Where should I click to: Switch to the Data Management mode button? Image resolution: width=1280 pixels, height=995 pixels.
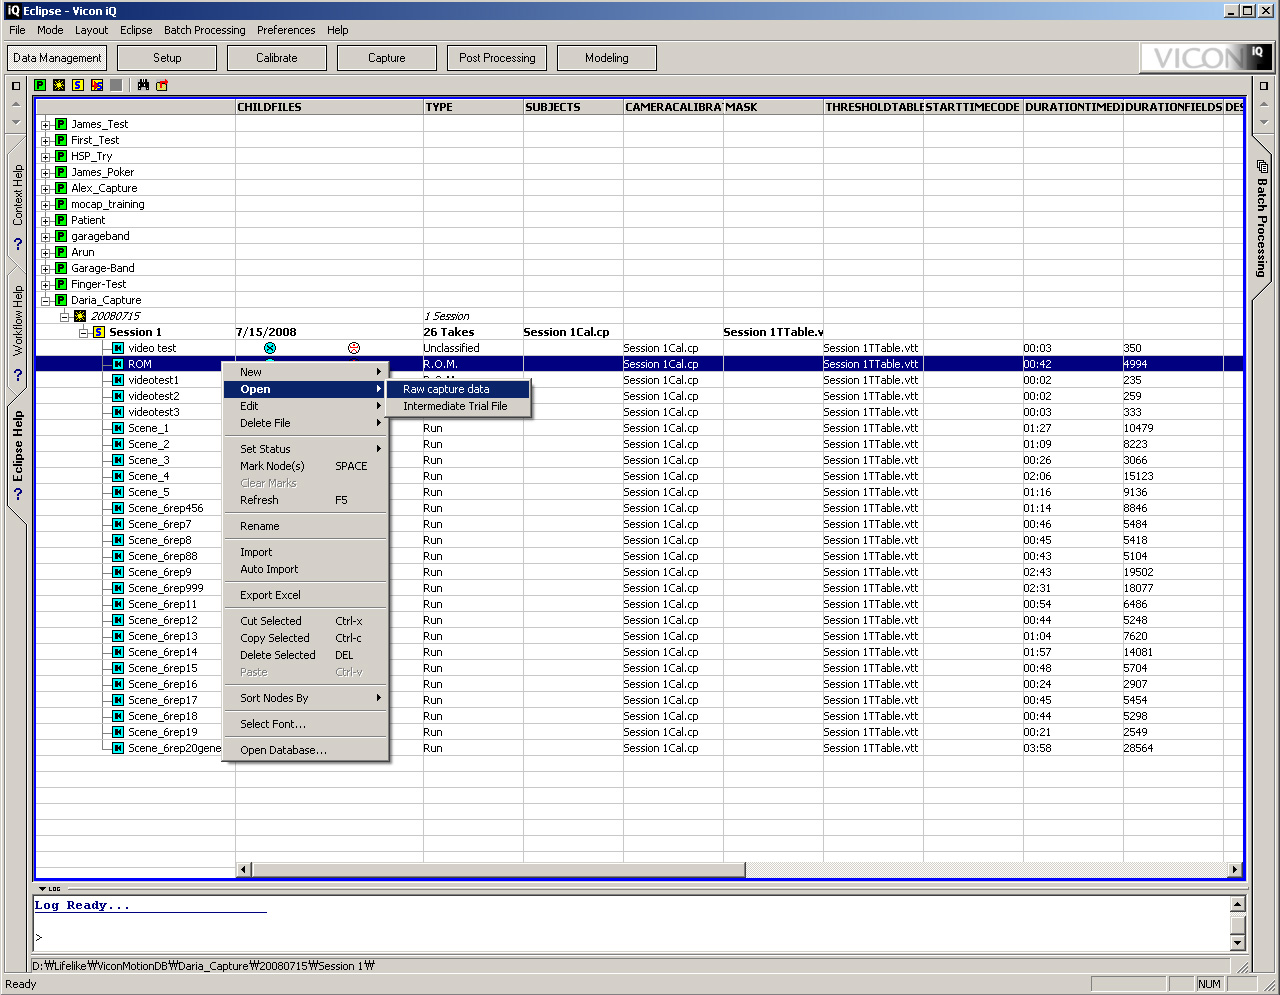click(x=57, y=58)
